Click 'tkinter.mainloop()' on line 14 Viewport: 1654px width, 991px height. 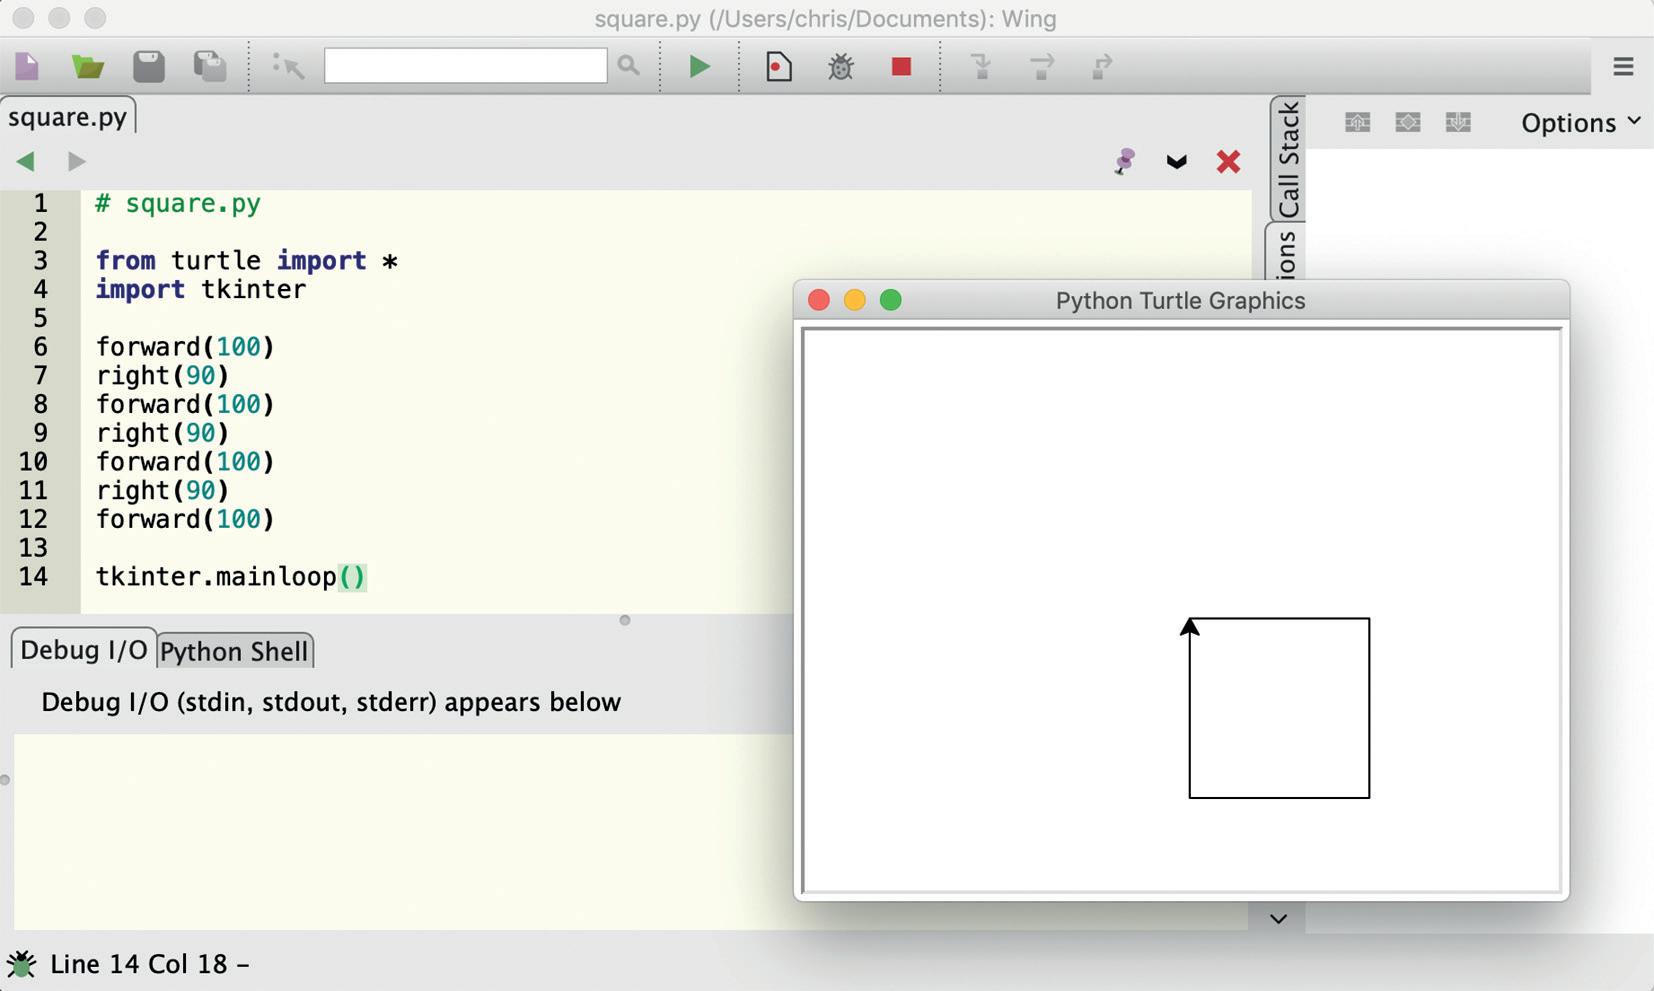231,577
